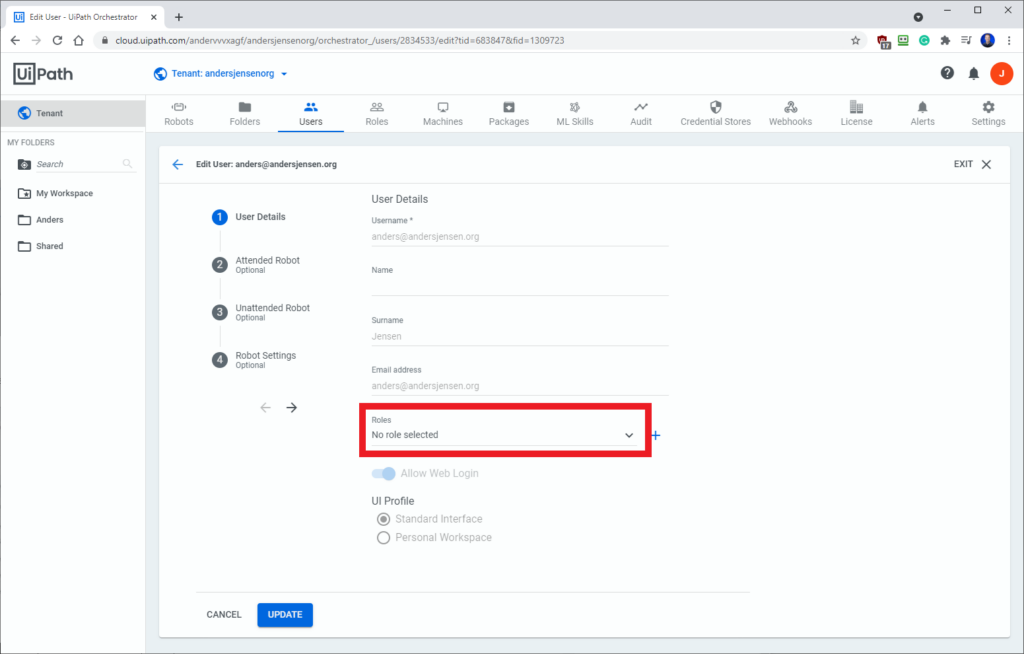
Task: Open the Machines tab
Action: 443,114
